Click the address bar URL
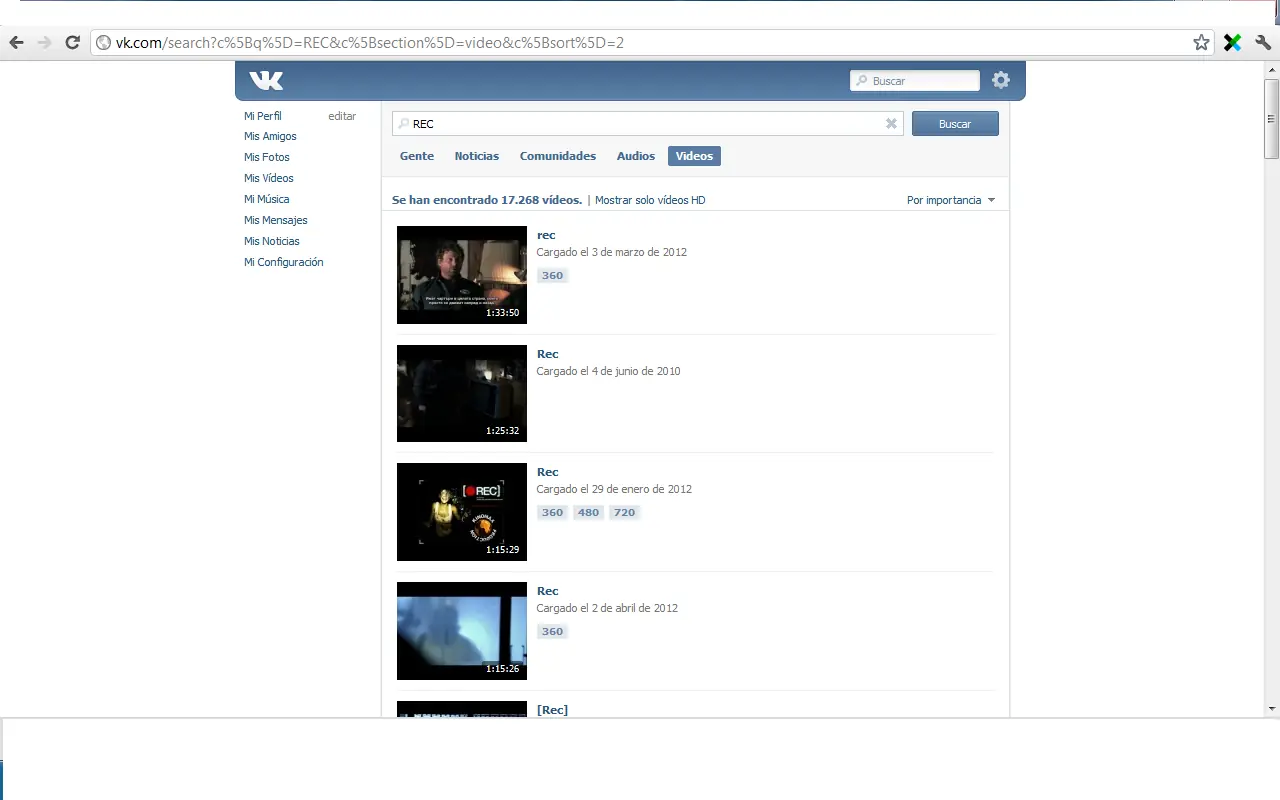The height and width of the screenshot is (800, 1280). pos(370,43)
